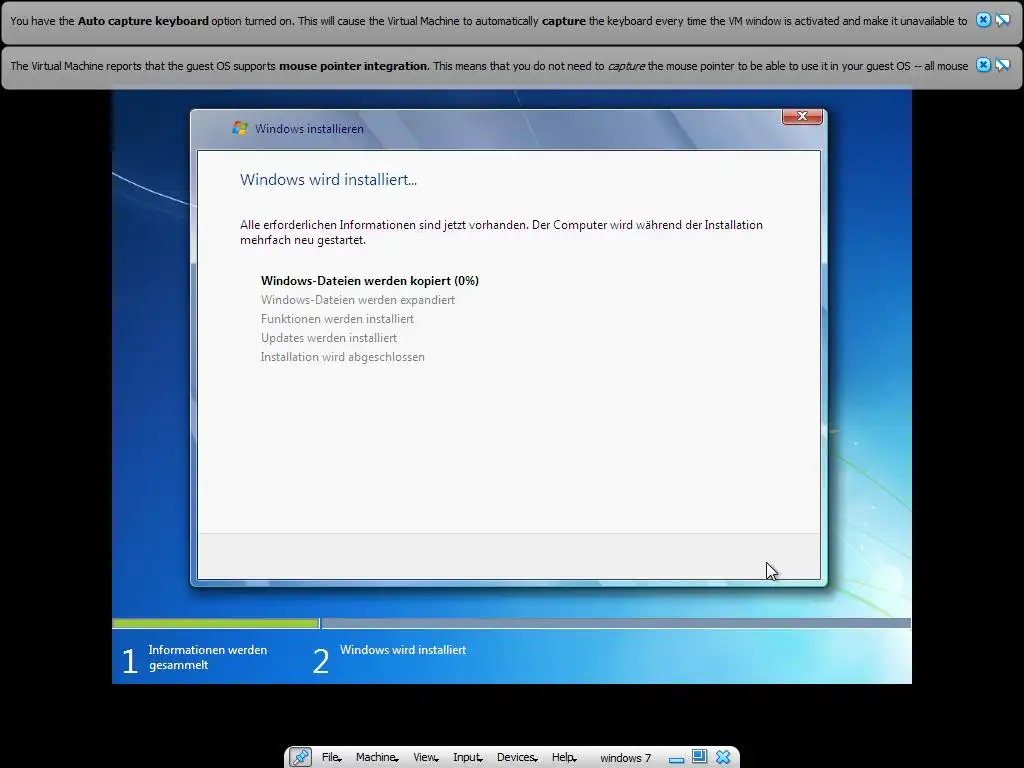1024x768 pixels.
Task: Open the Machine menu
Action: (377, 757)
